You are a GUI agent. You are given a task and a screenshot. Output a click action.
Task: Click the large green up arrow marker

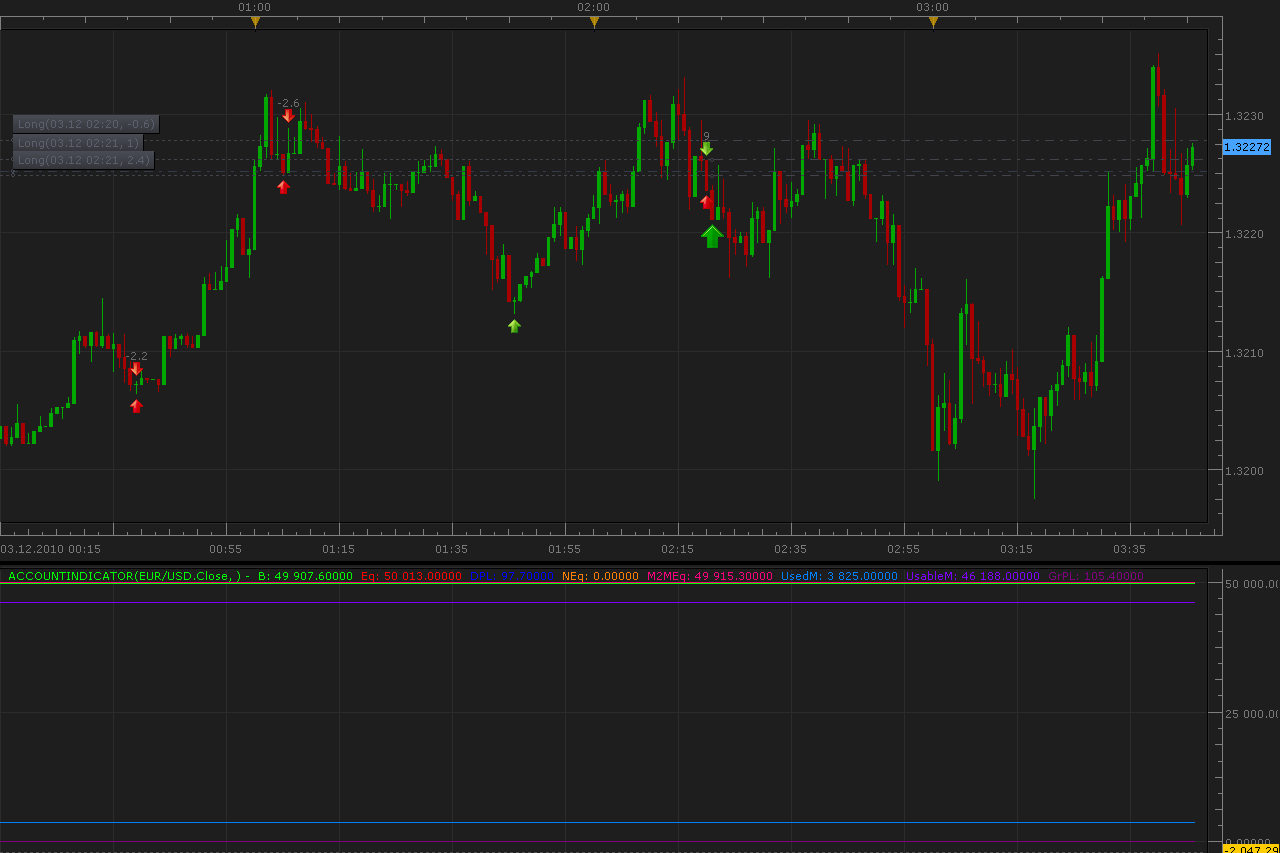click(712, 236)
